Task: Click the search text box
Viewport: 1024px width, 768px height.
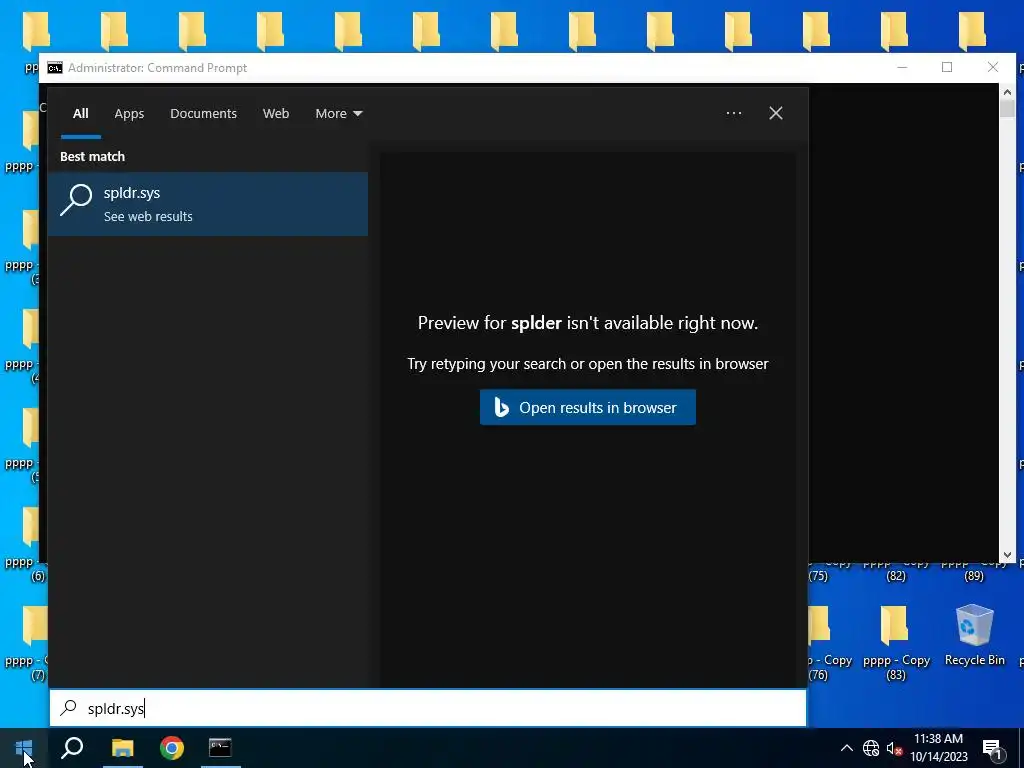Action: click(428, 709)
